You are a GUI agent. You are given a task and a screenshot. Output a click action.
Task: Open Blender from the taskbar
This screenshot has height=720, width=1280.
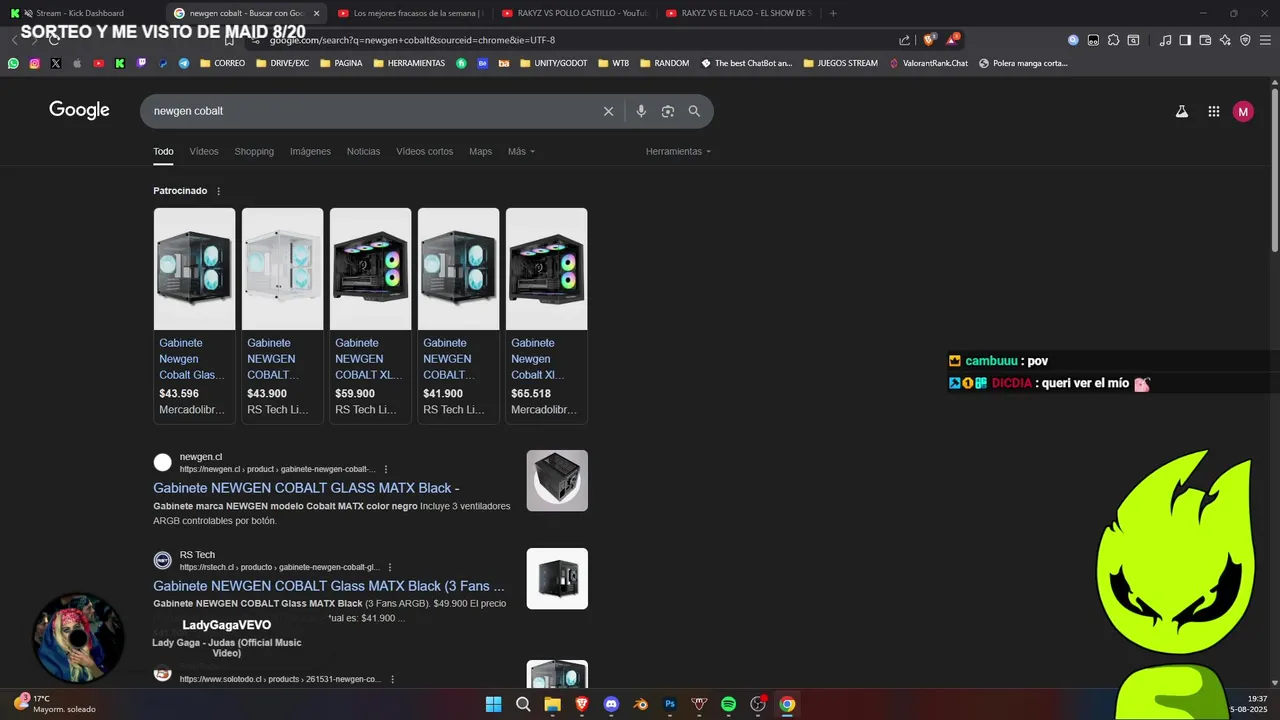point(641,704)
